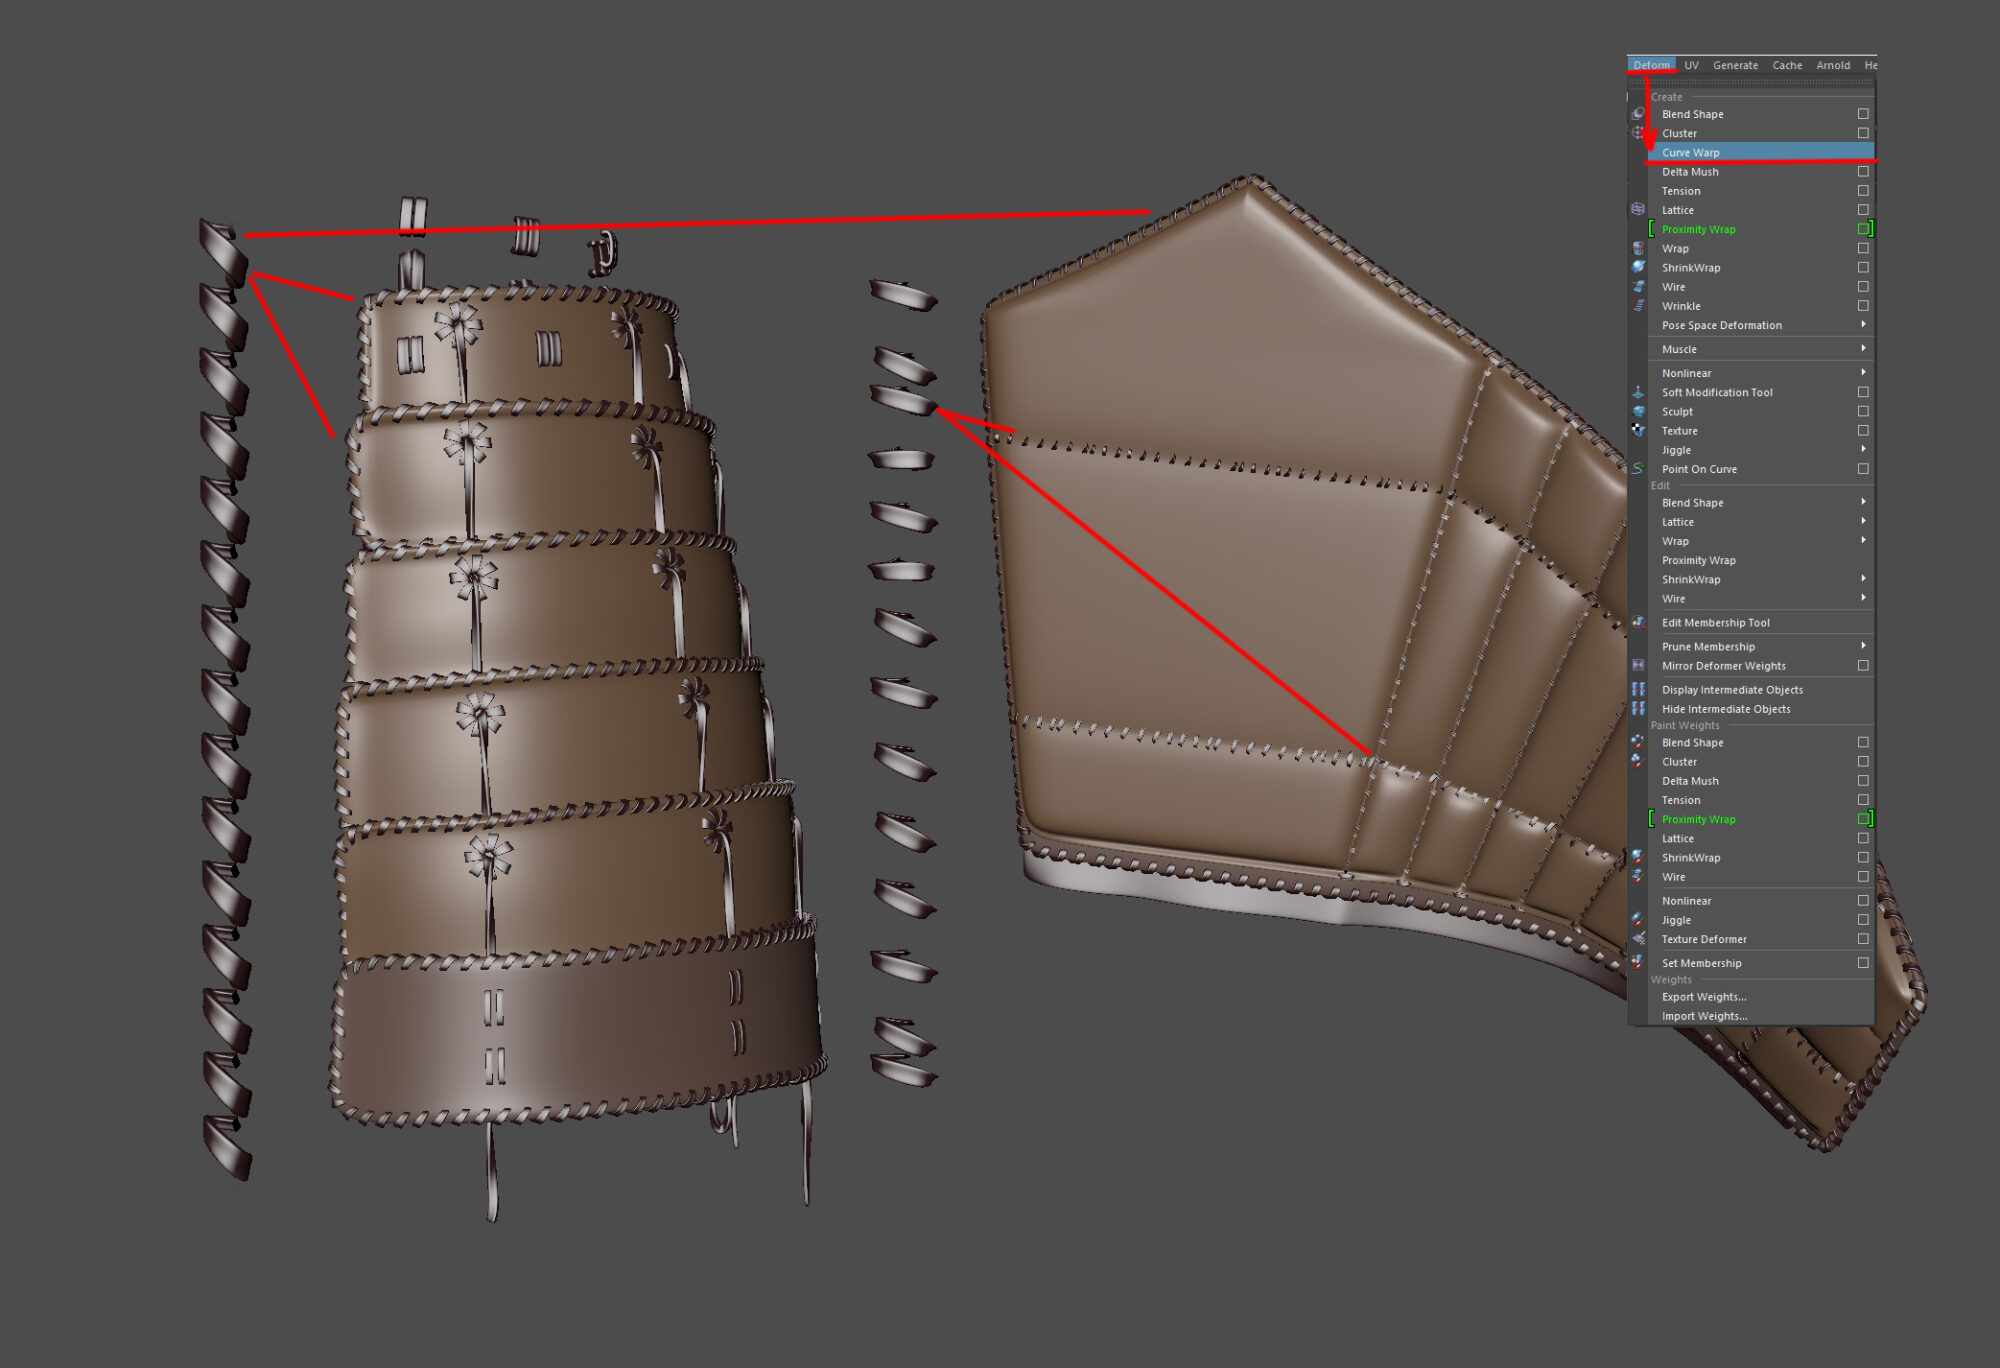Open the Wrinkle option box
The width and height of the screenshot is (2000, 1368).
tap(1863, 306)
